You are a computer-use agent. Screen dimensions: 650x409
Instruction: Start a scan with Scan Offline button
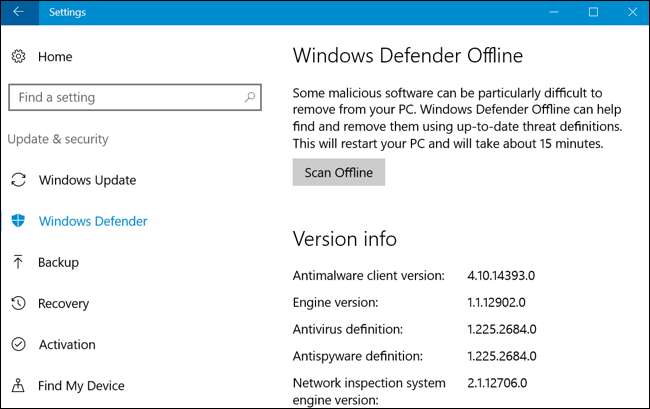pos(338,173)
